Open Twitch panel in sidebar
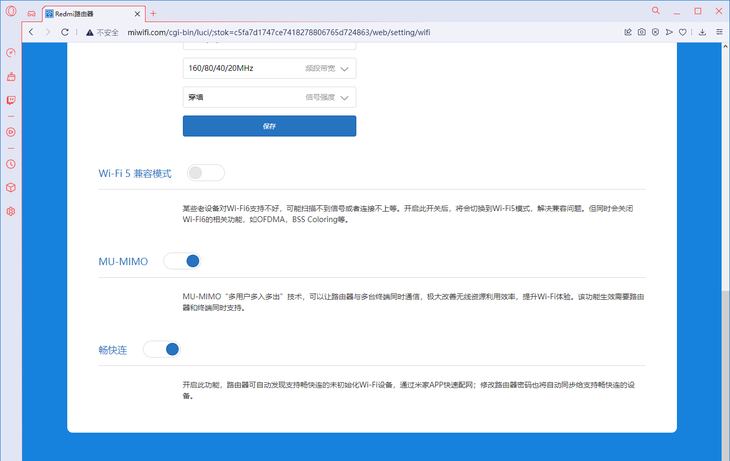730x461 pixels. [11, 100]
